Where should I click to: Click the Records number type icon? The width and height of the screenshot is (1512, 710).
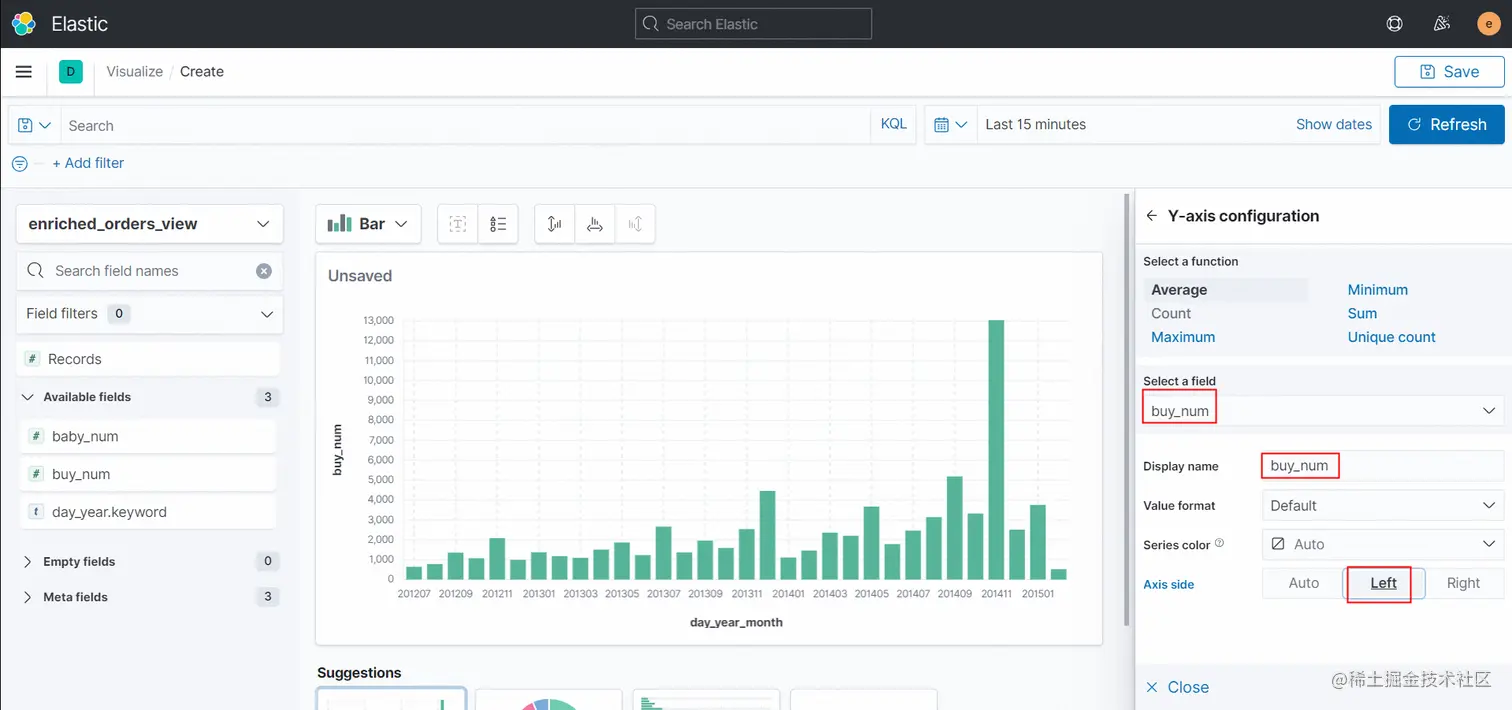(x=32, y=359)
